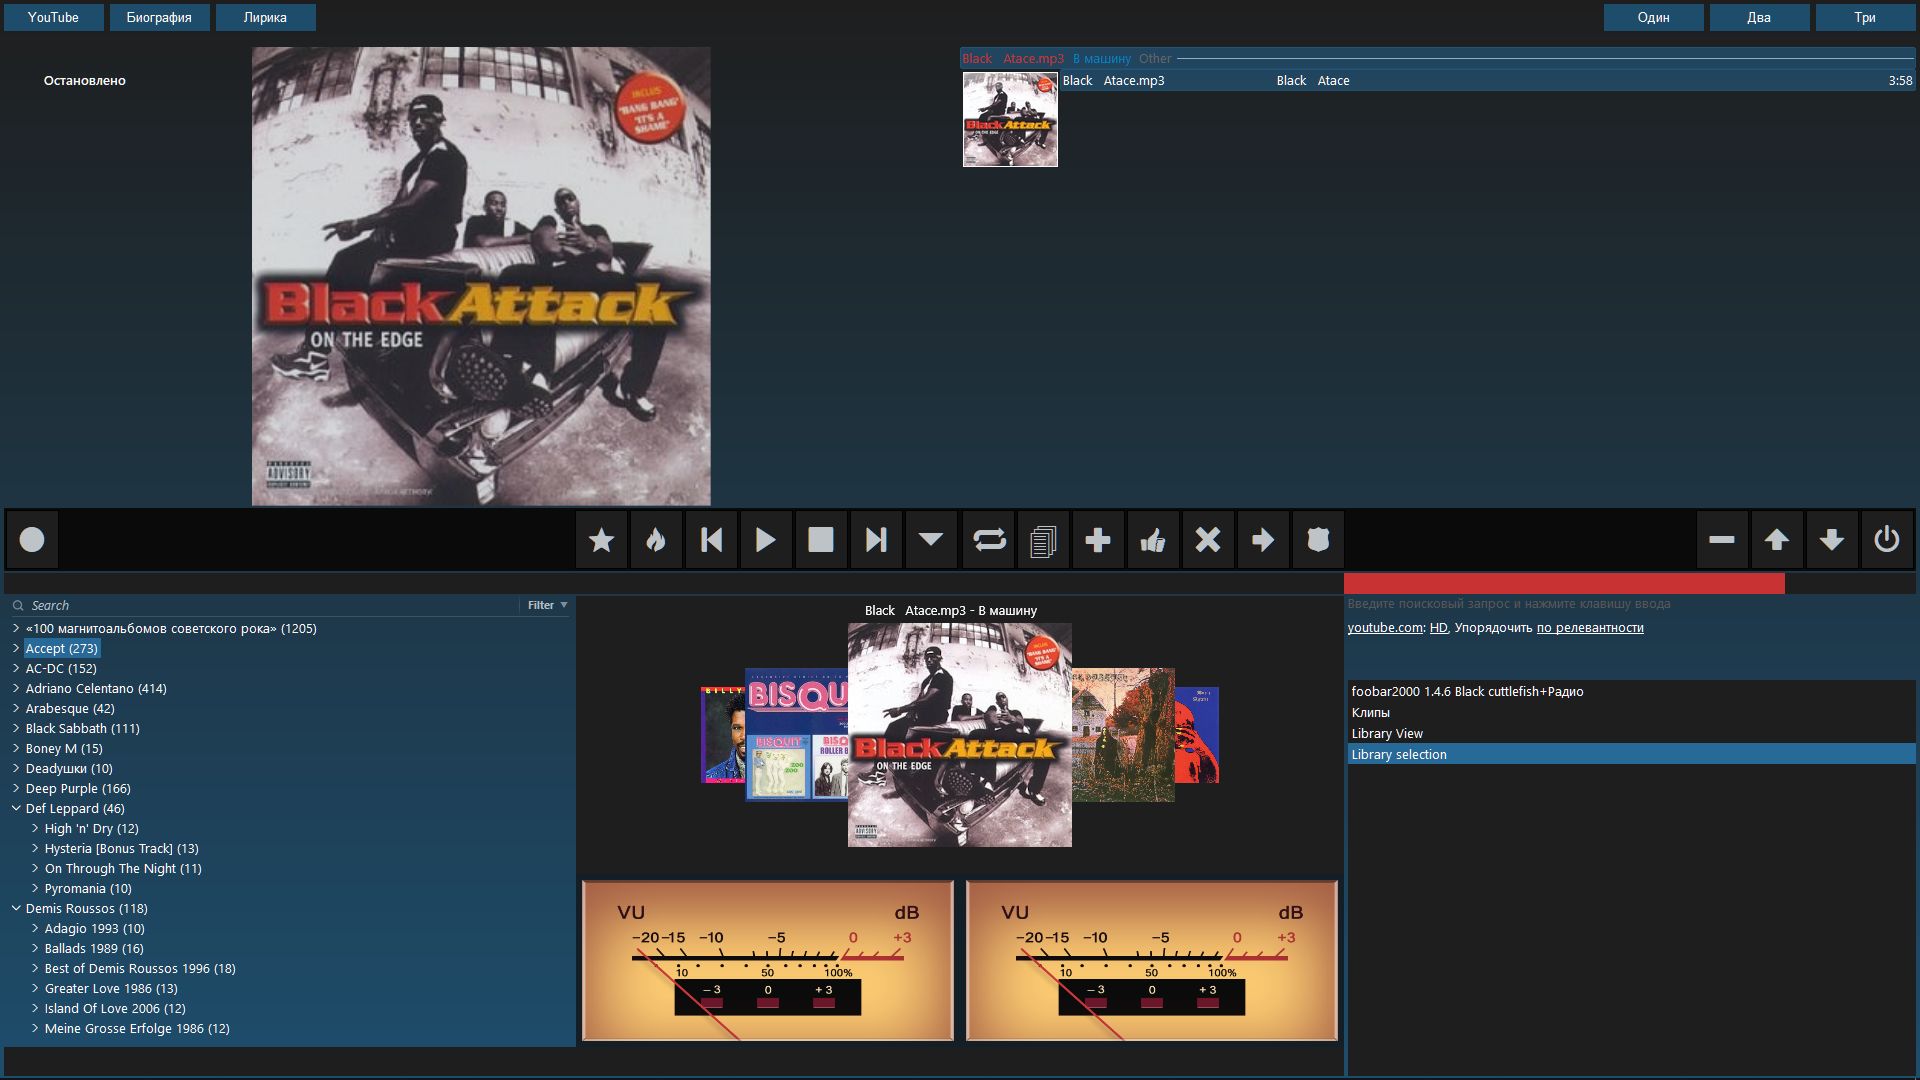The width and height of the screenshot is (1920, 1080).
Task: Click the power icon button
Action: pos(1886,540)
